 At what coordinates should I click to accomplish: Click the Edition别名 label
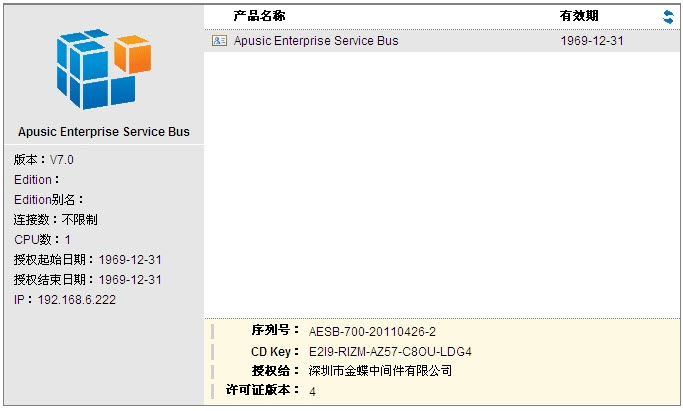(48, 200)
